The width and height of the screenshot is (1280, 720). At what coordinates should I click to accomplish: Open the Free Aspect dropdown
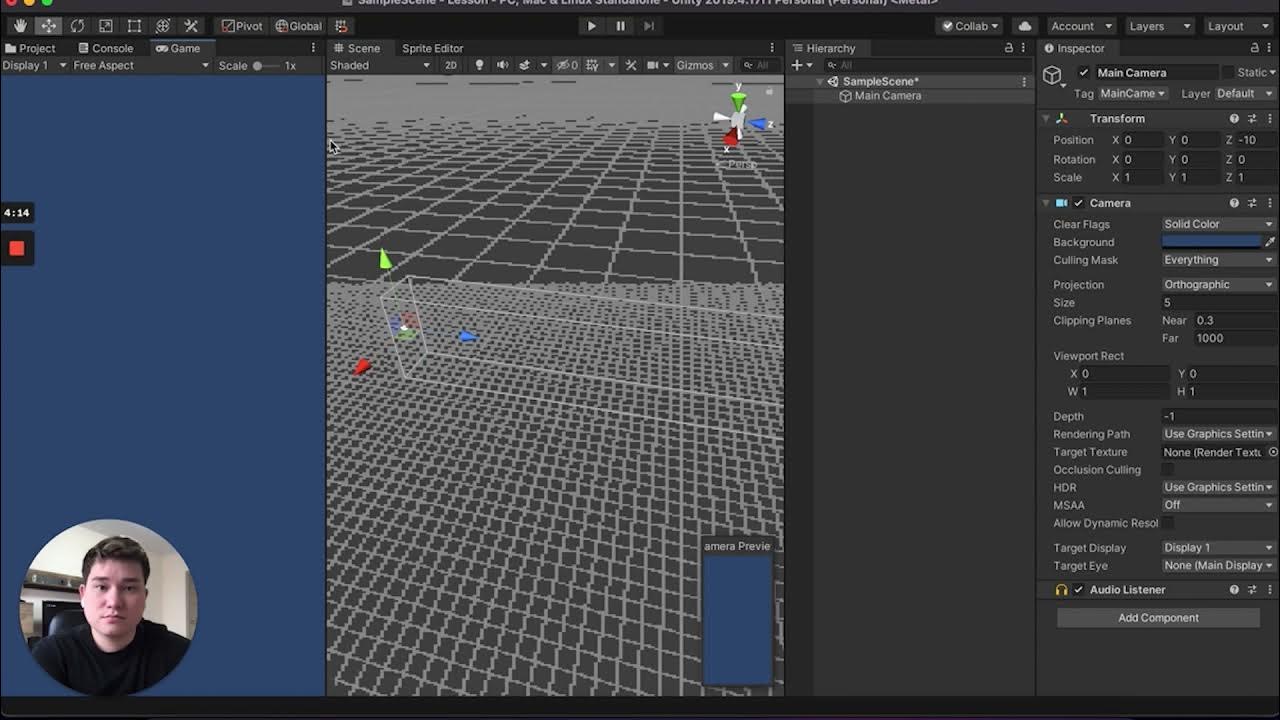pyautogui.click(x=141, y=65)
